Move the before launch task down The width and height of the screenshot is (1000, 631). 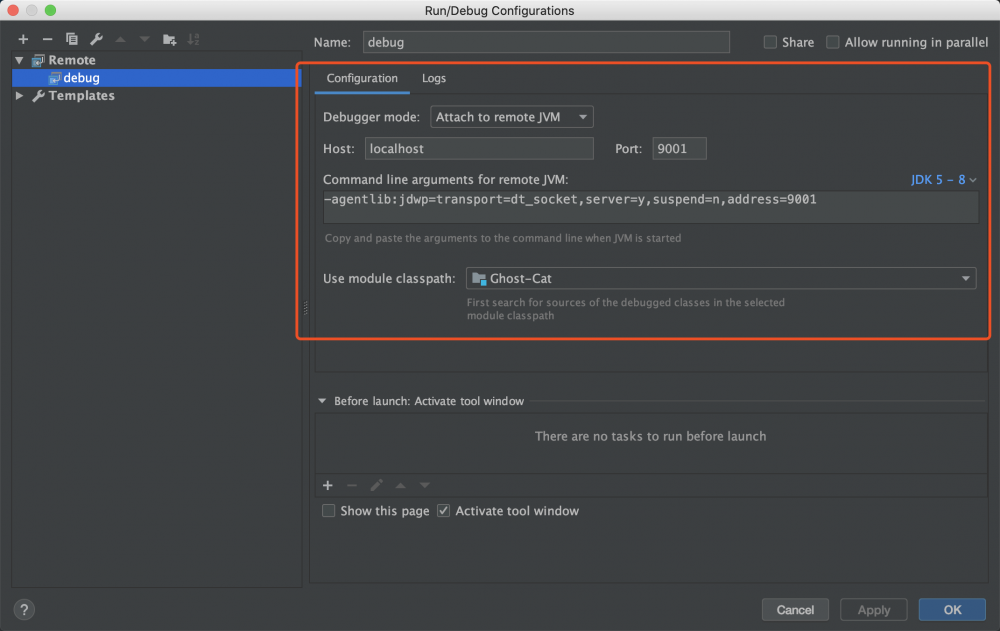(425, 486)
